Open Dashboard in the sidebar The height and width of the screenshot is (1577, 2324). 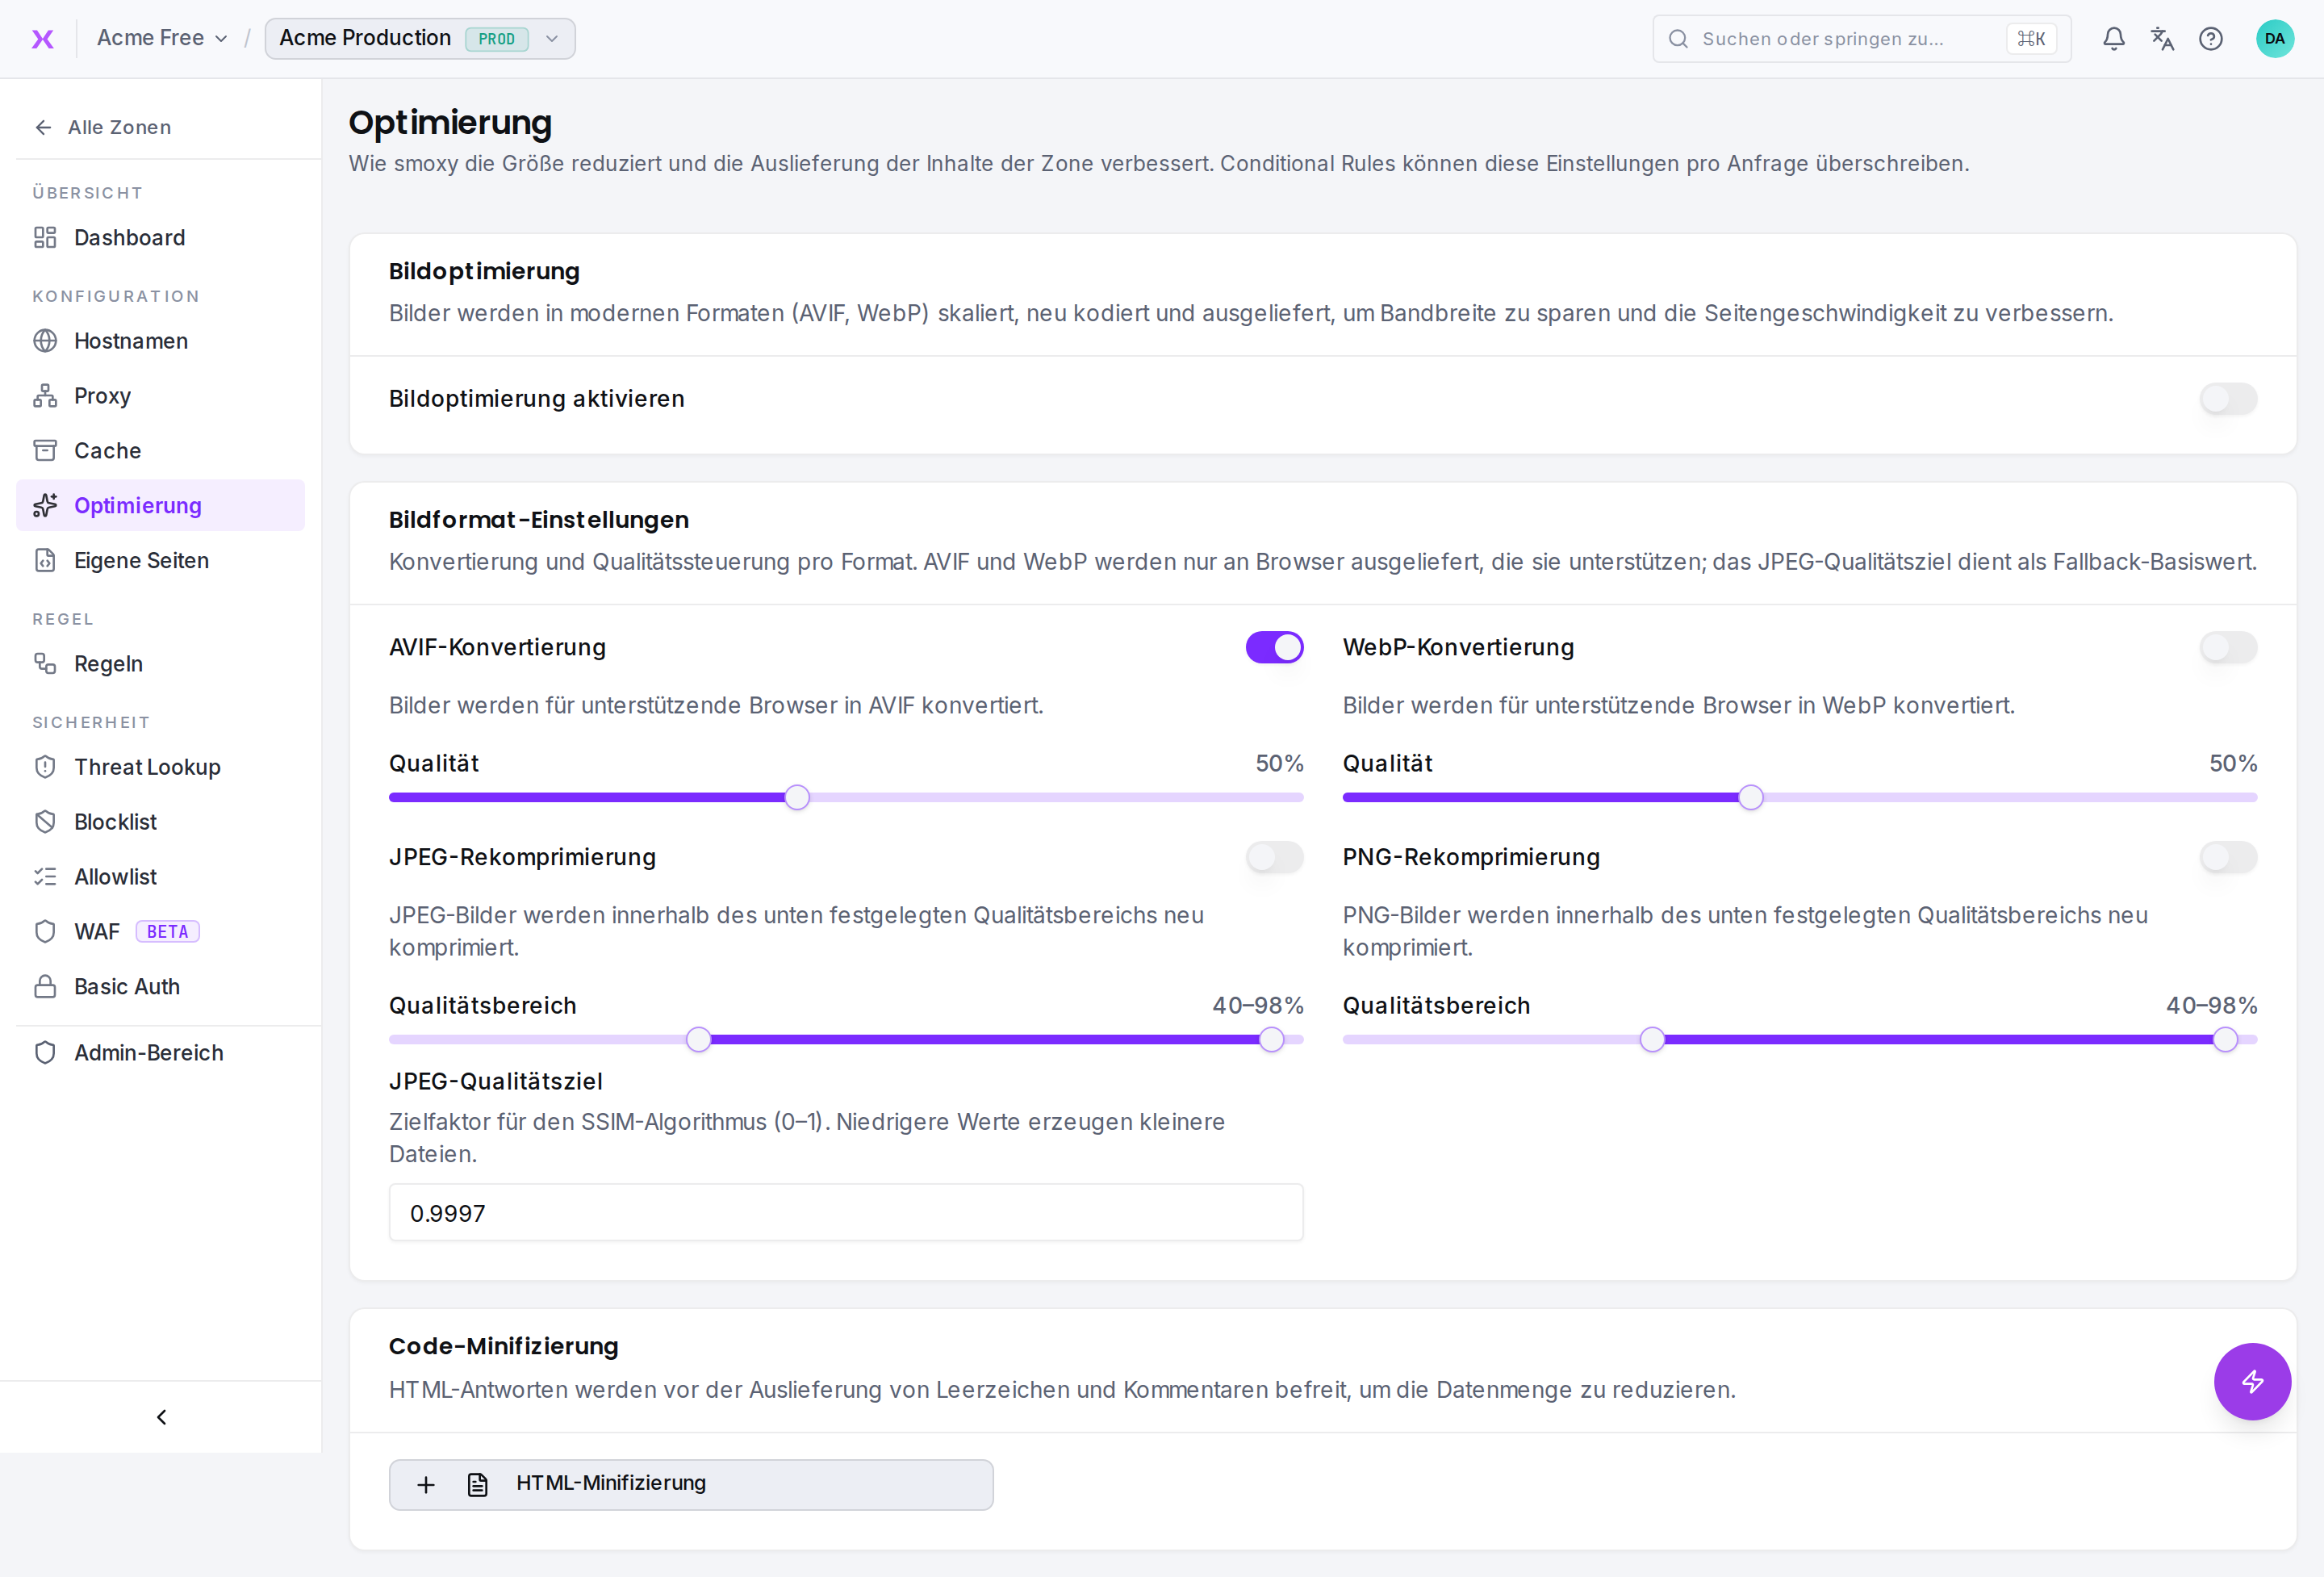pos(161,237)
